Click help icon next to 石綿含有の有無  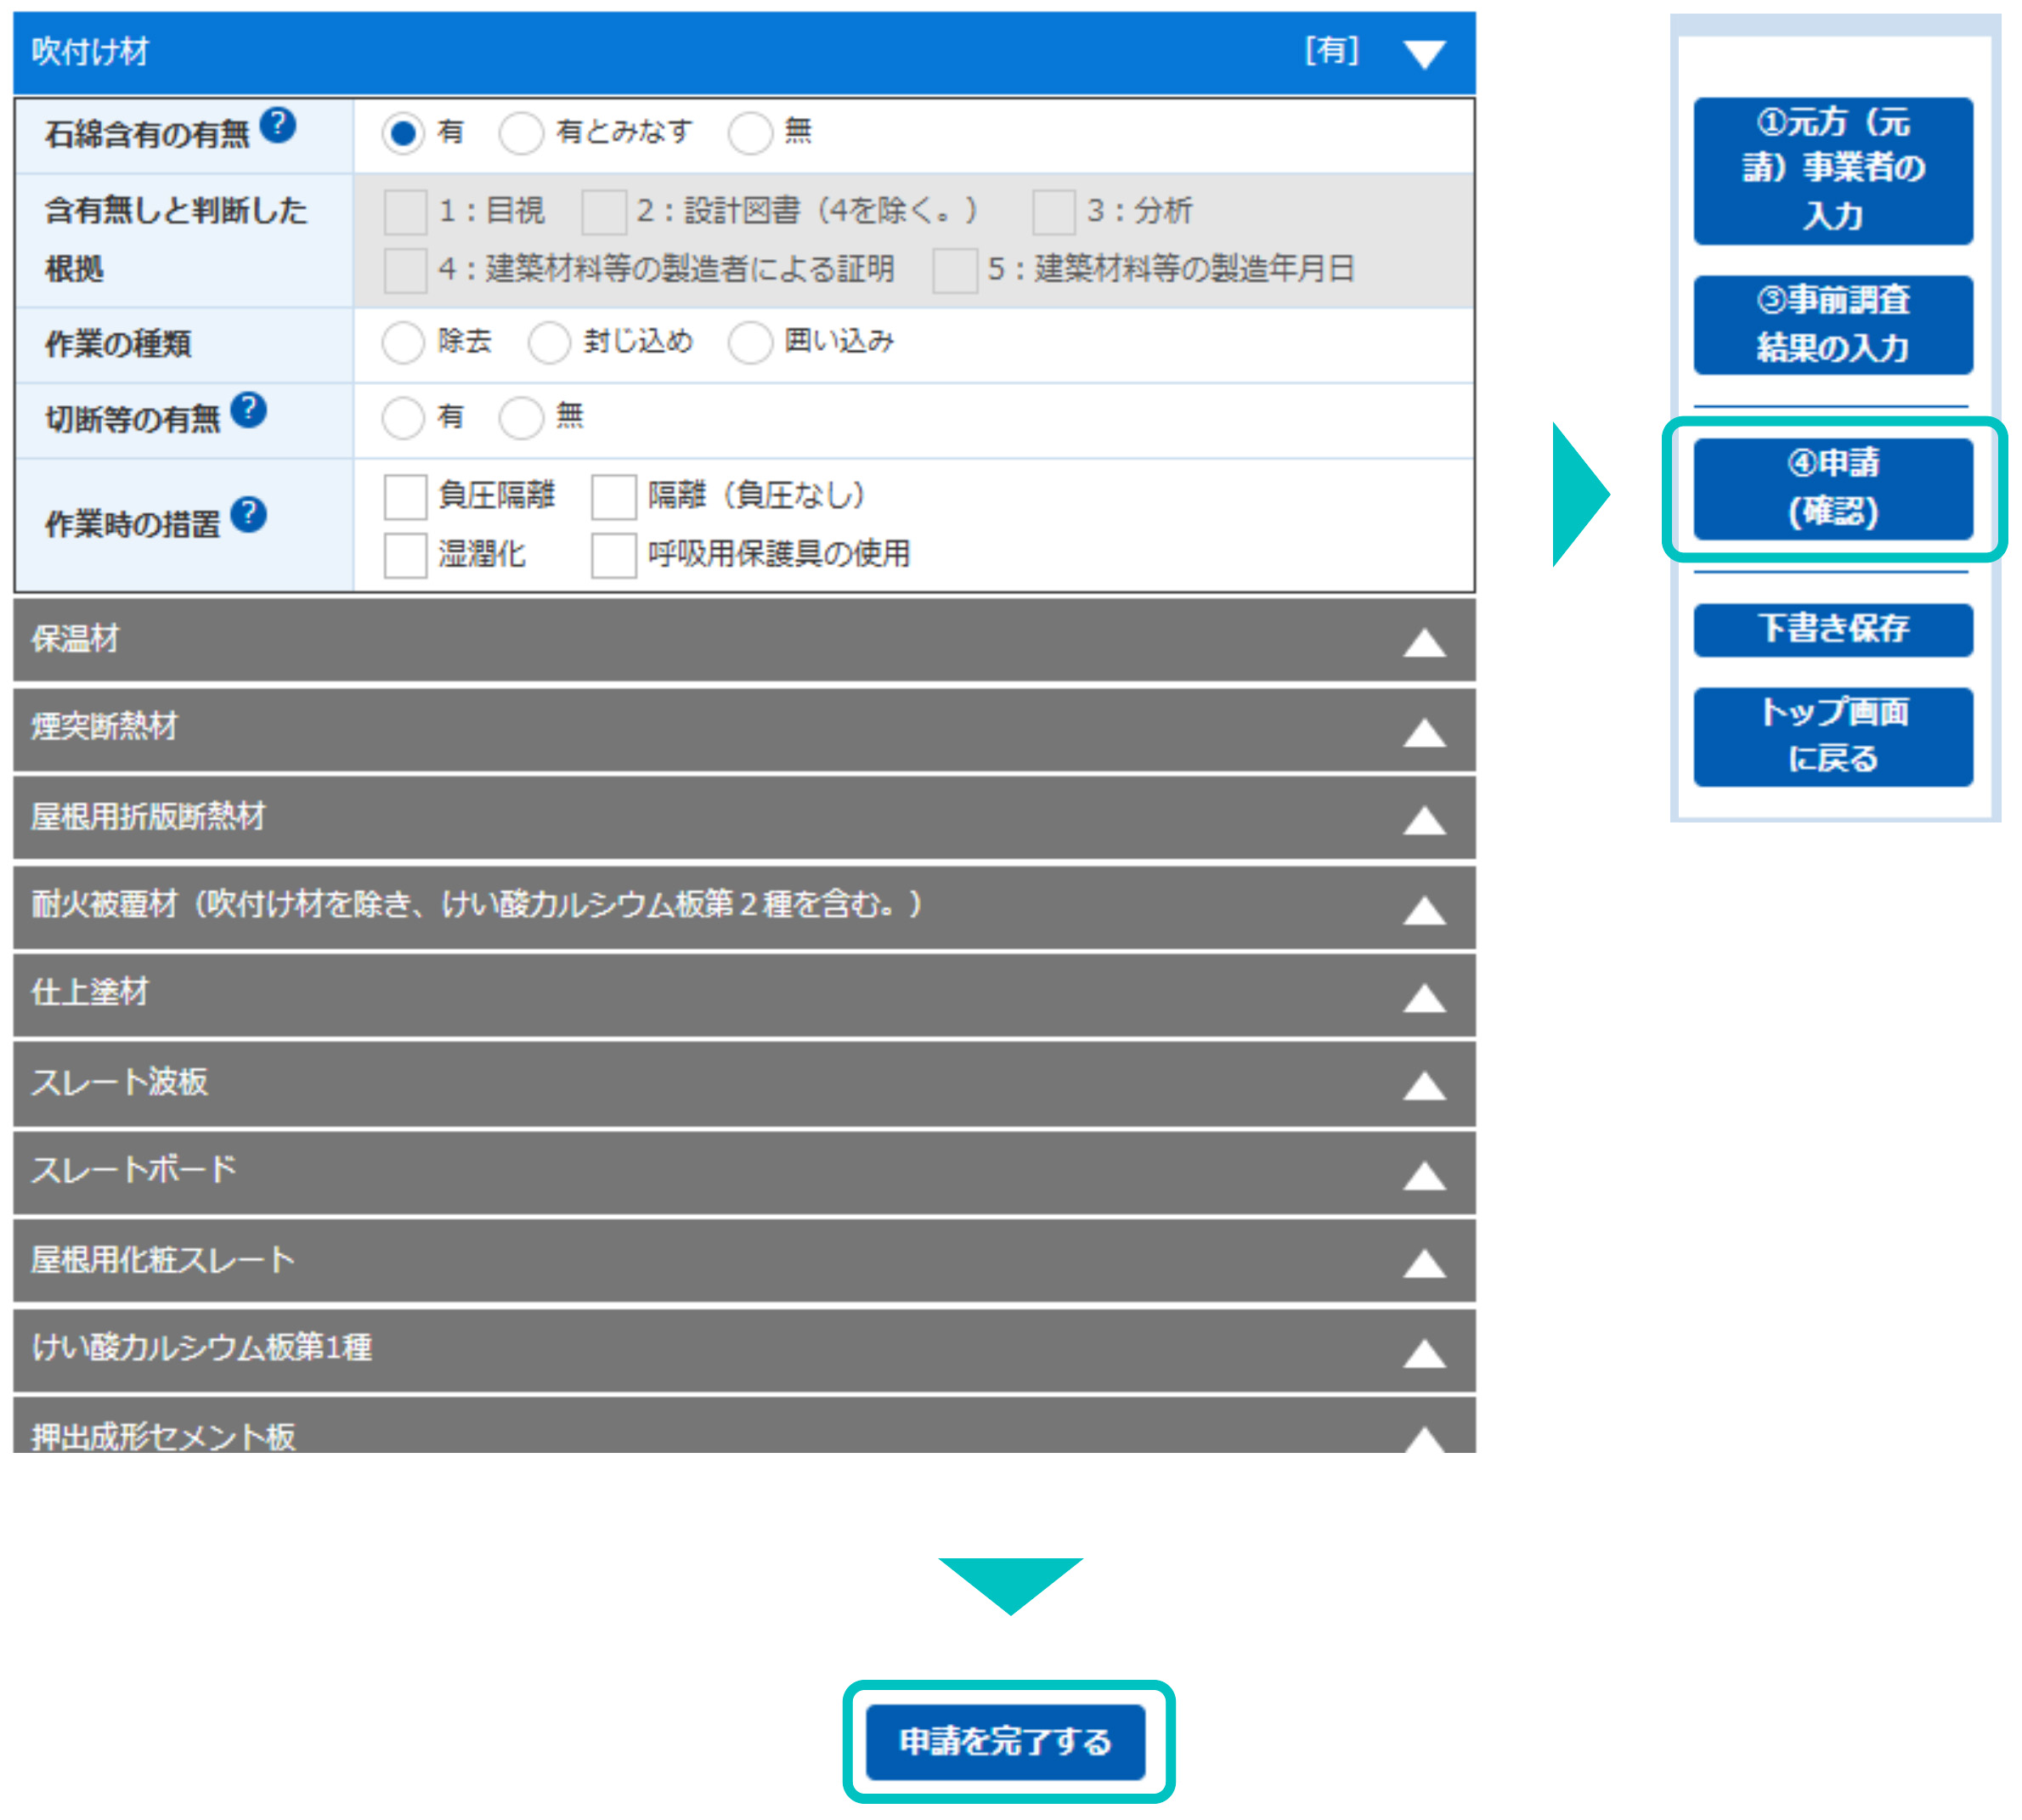(277, 125)
